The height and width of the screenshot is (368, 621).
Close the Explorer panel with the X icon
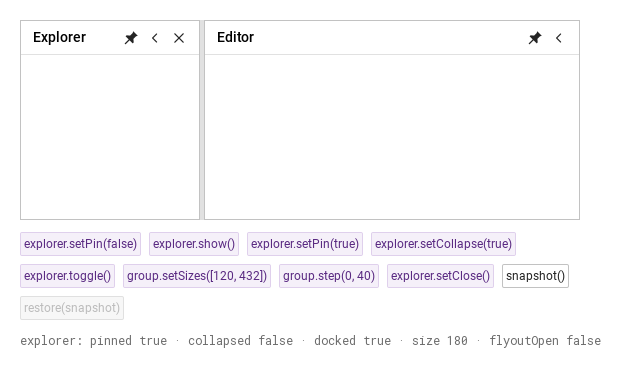(179, 38)
